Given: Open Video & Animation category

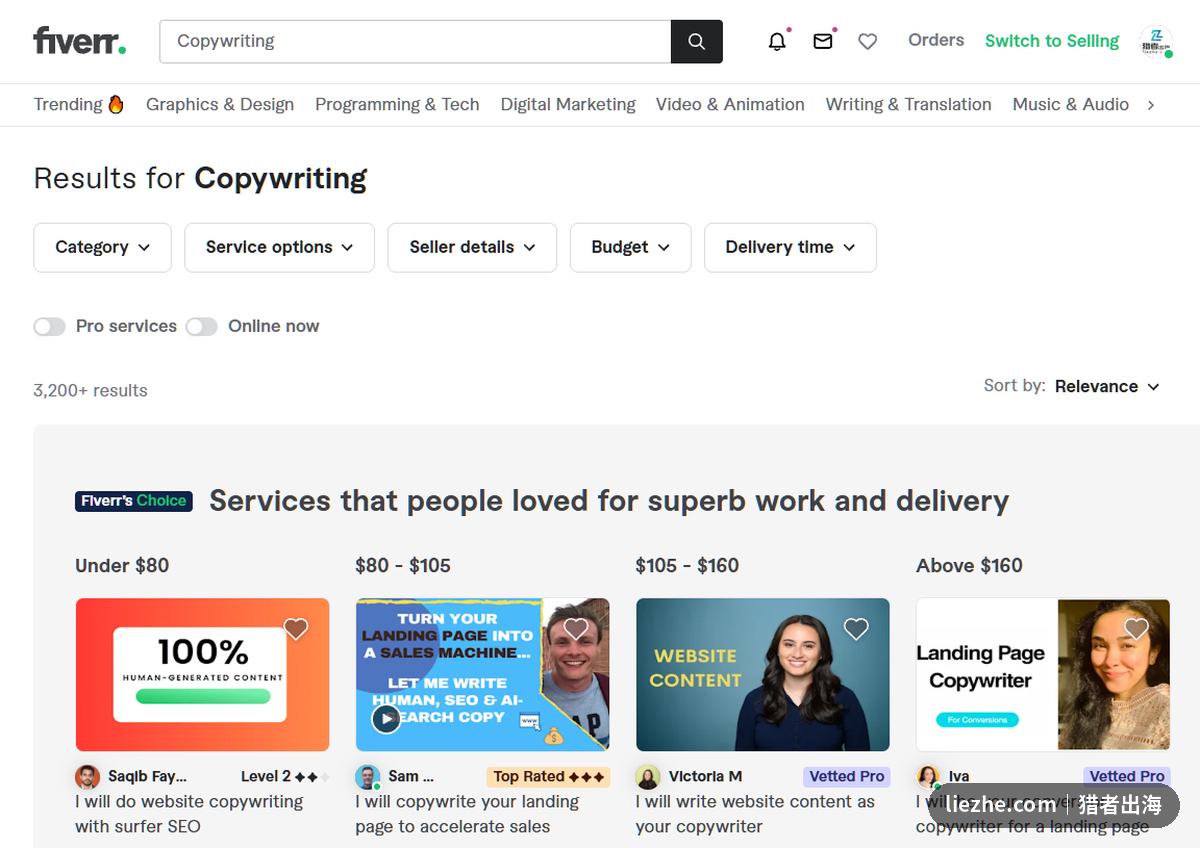Looking at the screenshot, I should [730, 104].
